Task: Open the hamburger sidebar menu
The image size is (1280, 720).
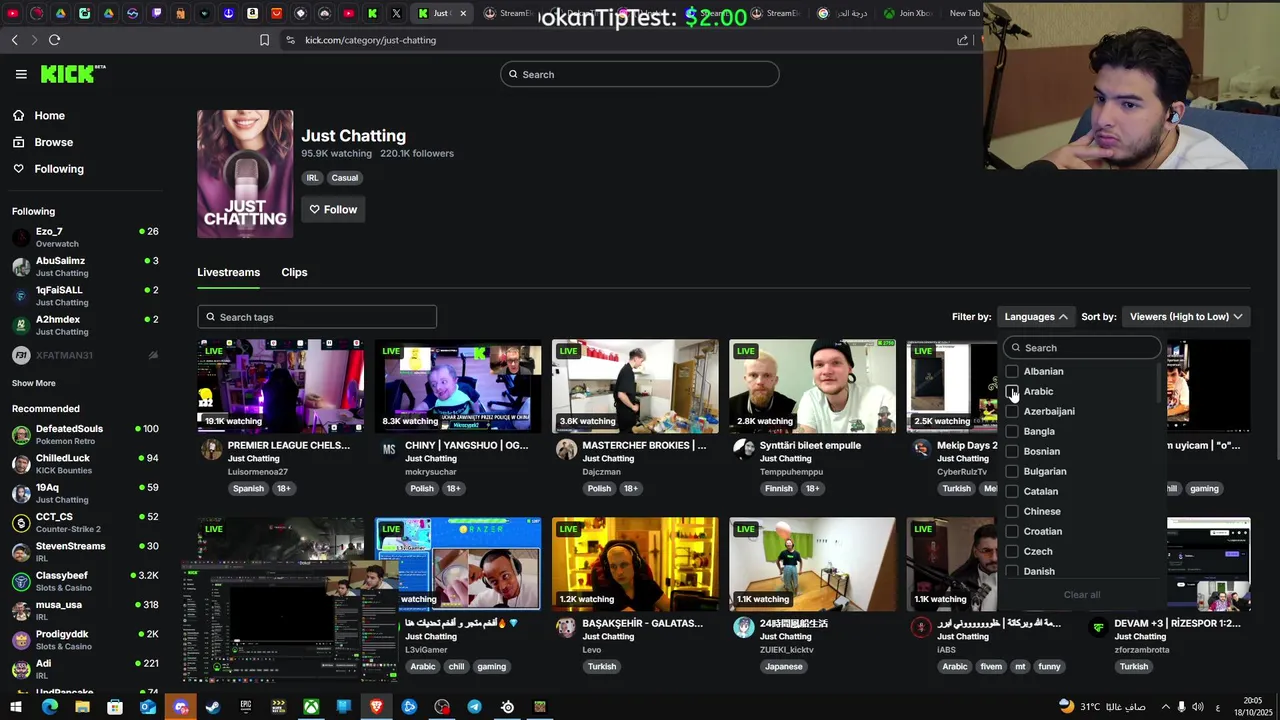Action: pos(21,74)
